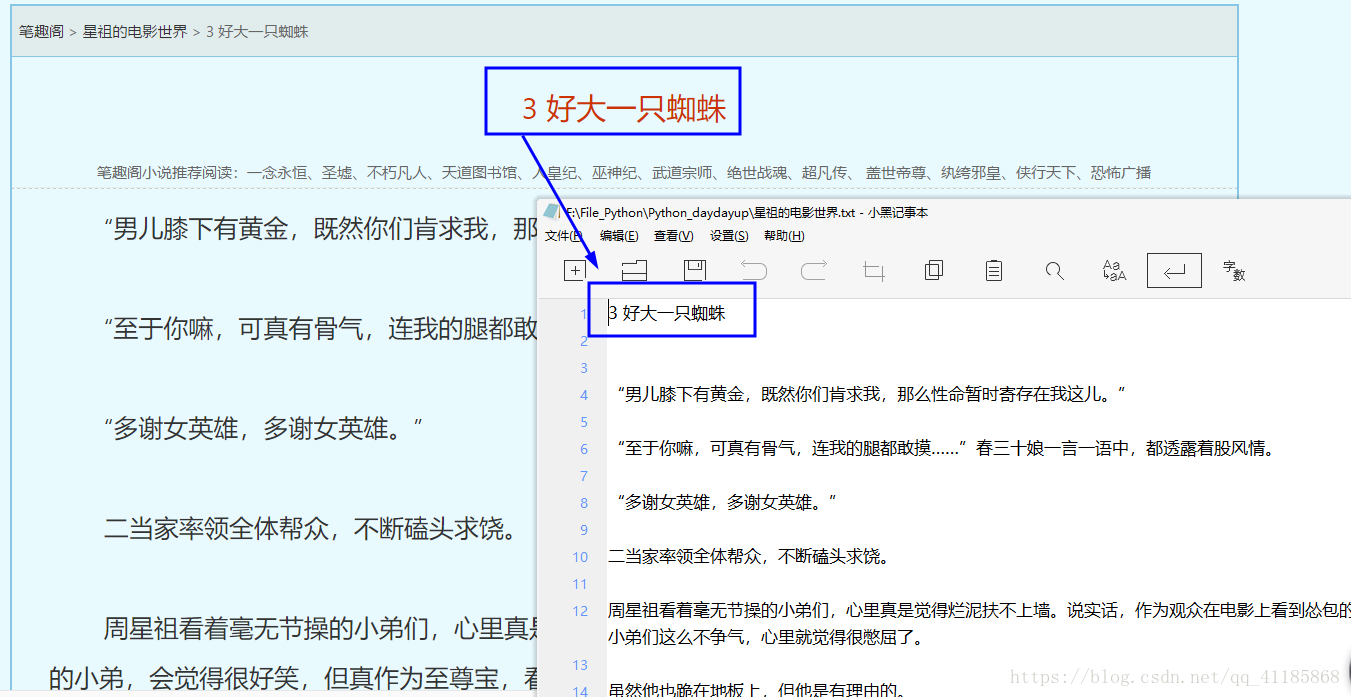Open recommended novel 天道图书馆

pyautogui.click(x=479, y=173)
